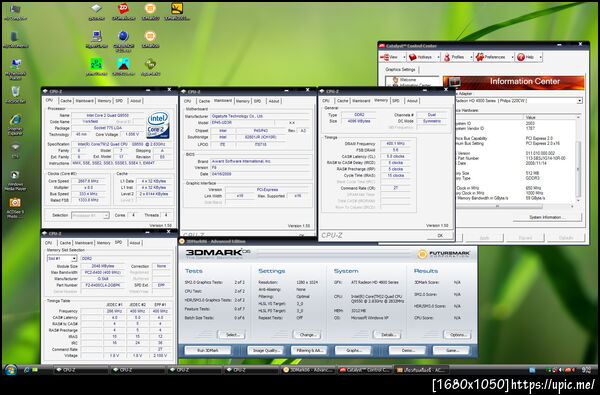Open My Computer icon in desktop corner
The width and height of the screenshot is (600, 395).
point(15,11)
